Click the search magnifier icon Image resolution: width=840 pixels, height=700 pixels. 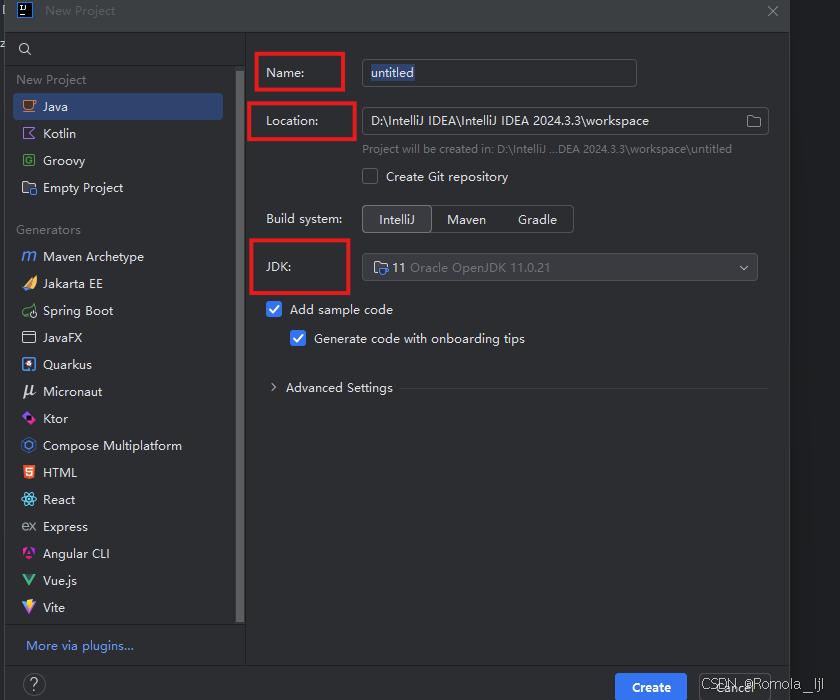tap(25, 49)
